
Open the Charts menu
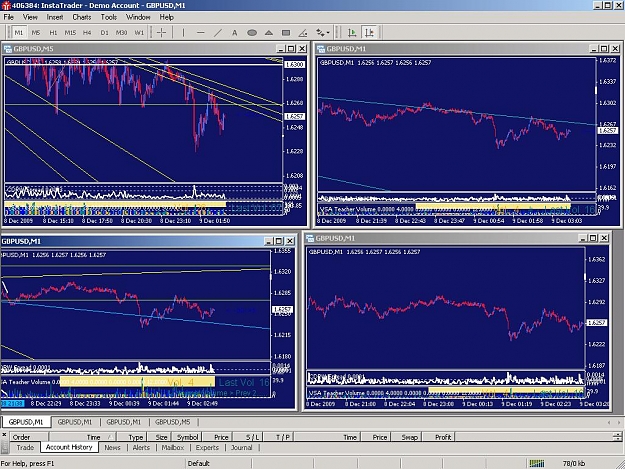click(x=82, y=17)
